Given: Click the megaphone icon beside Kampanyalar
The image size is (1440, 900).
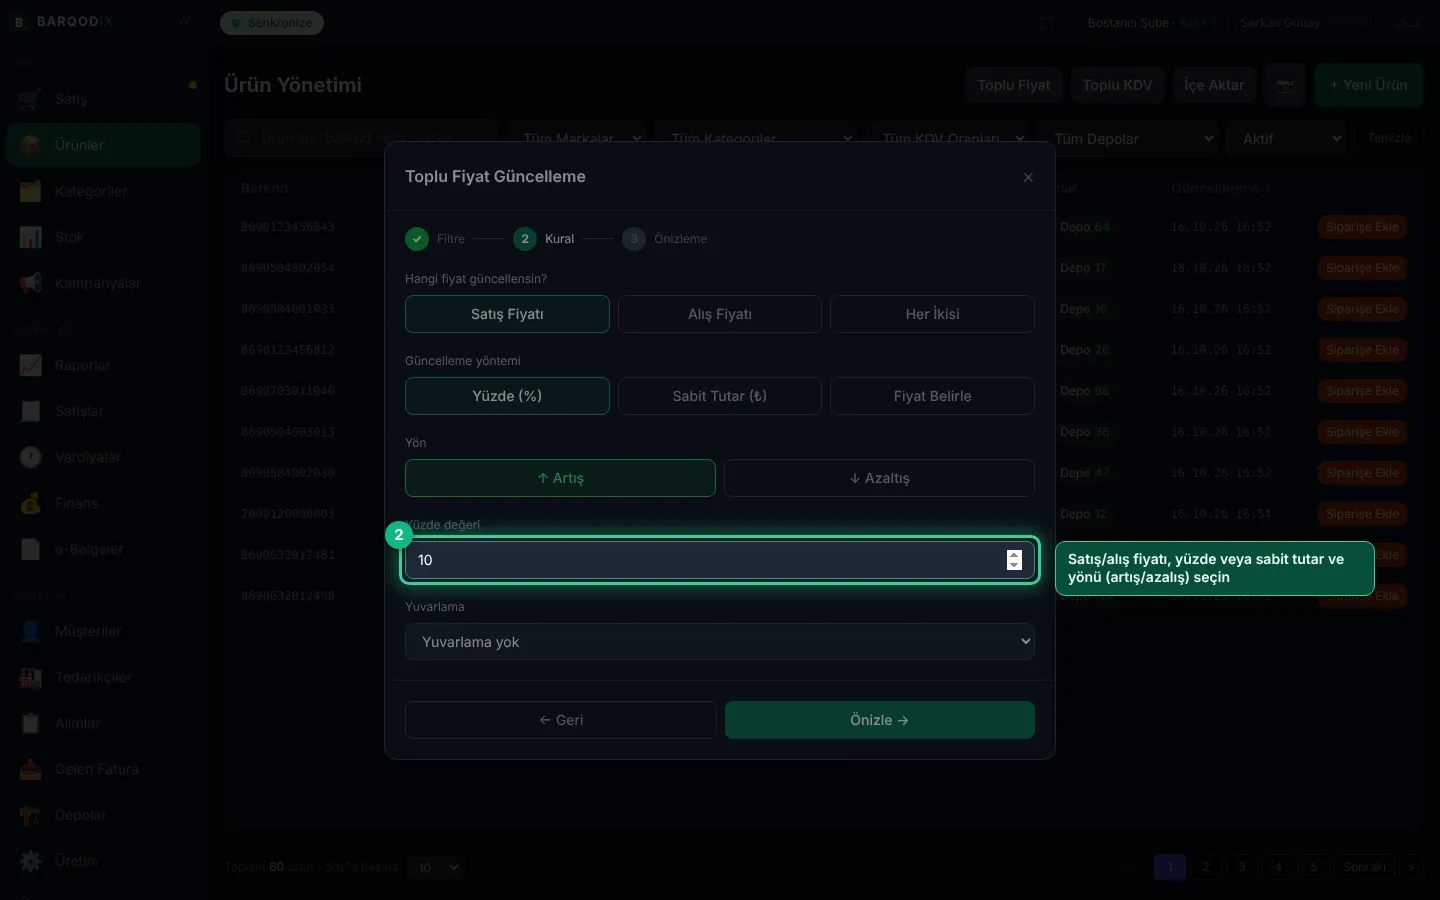Looking at the screenshot, I should pos(31,283).
